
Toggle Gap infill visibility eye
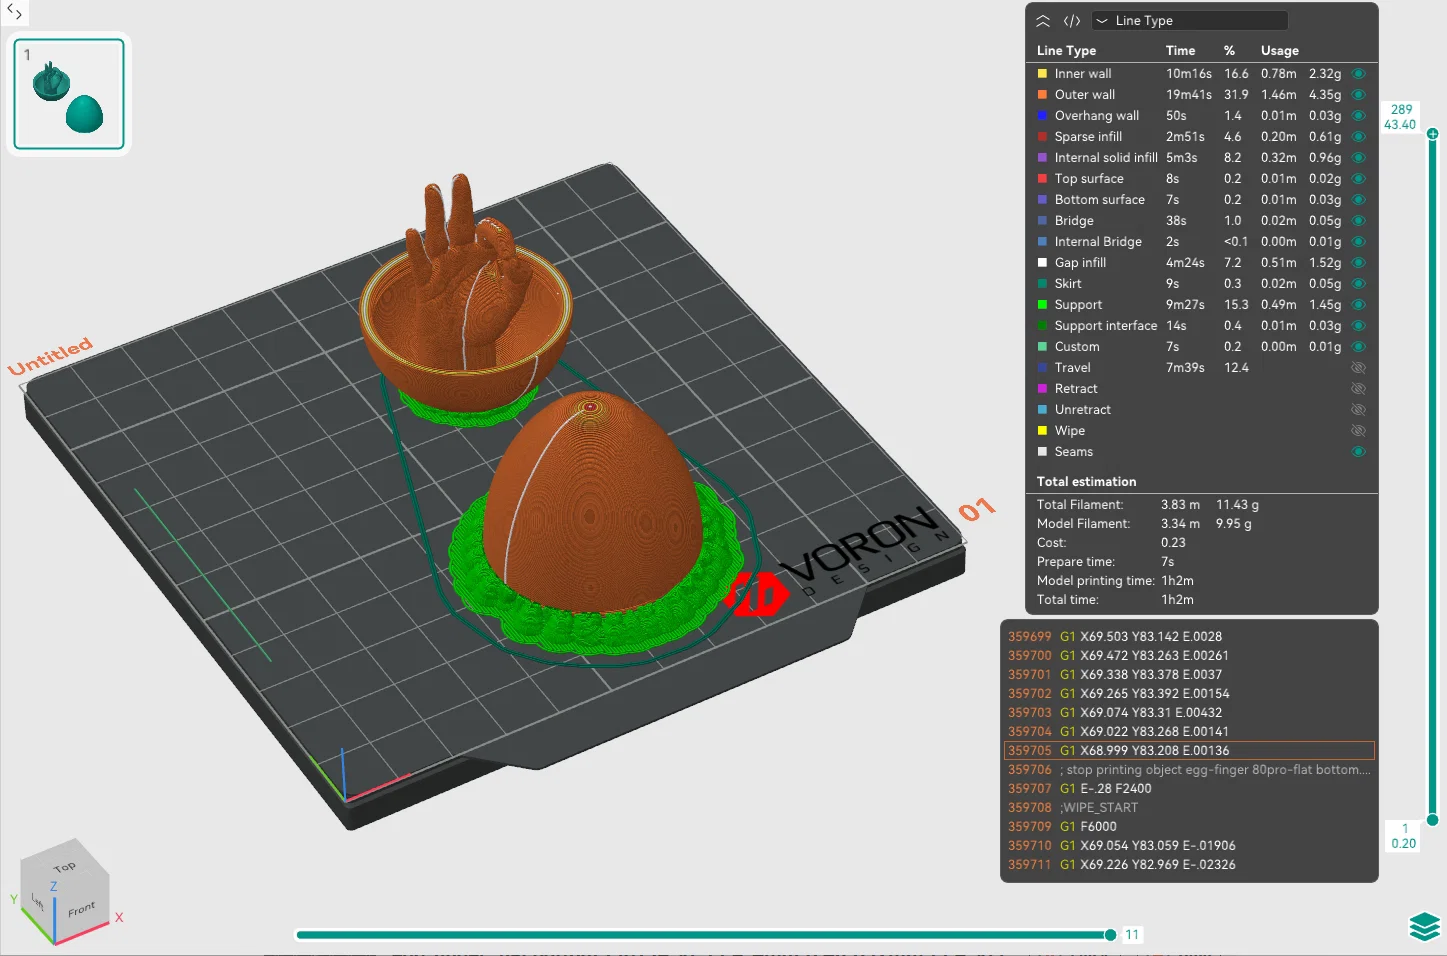pyautogui.click(x=1358, y=263)
